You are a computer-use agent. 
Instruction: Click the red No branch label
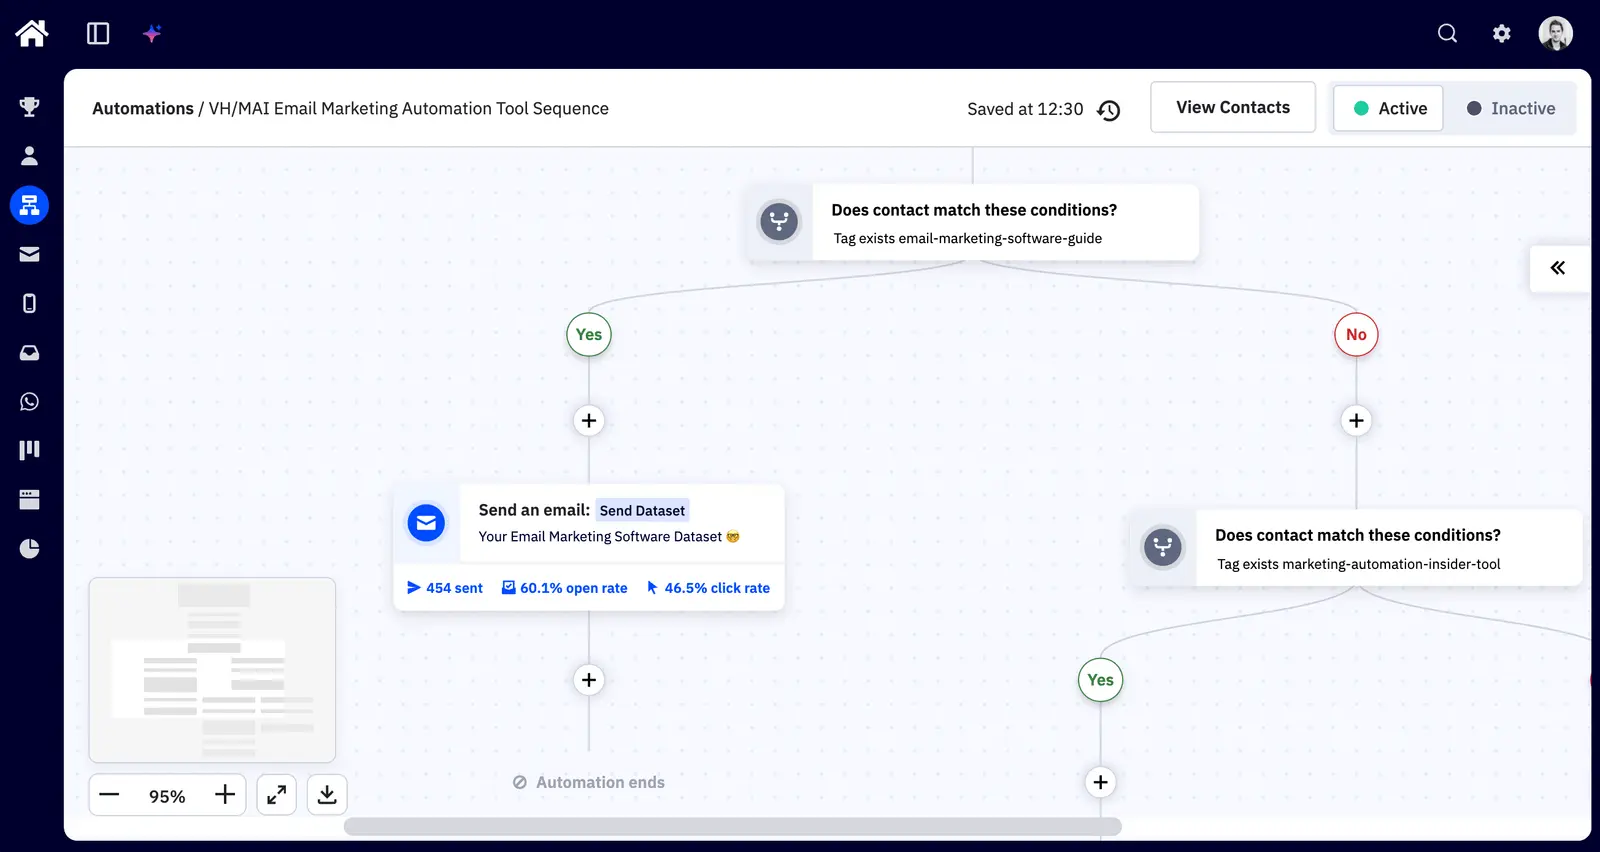[1356, 335]
